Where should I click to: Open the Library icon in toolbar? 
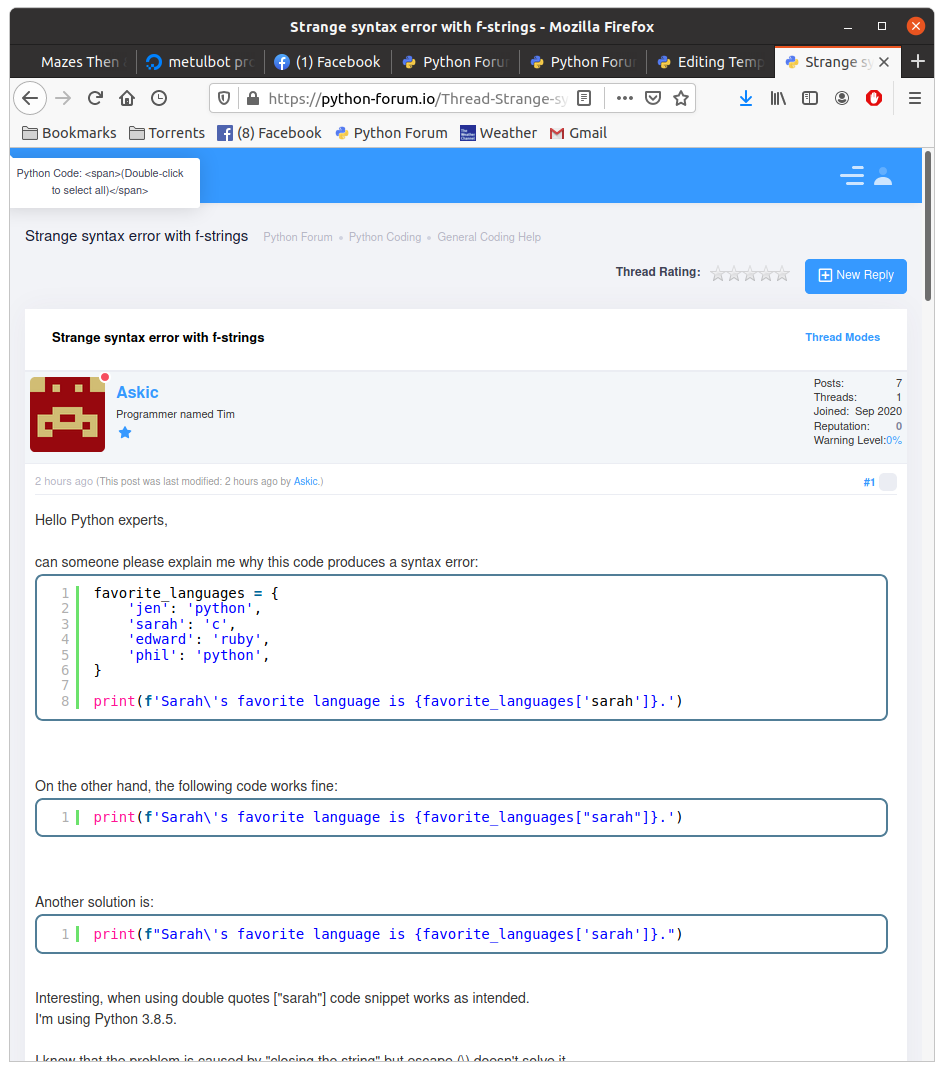click(x=778, y=98)
